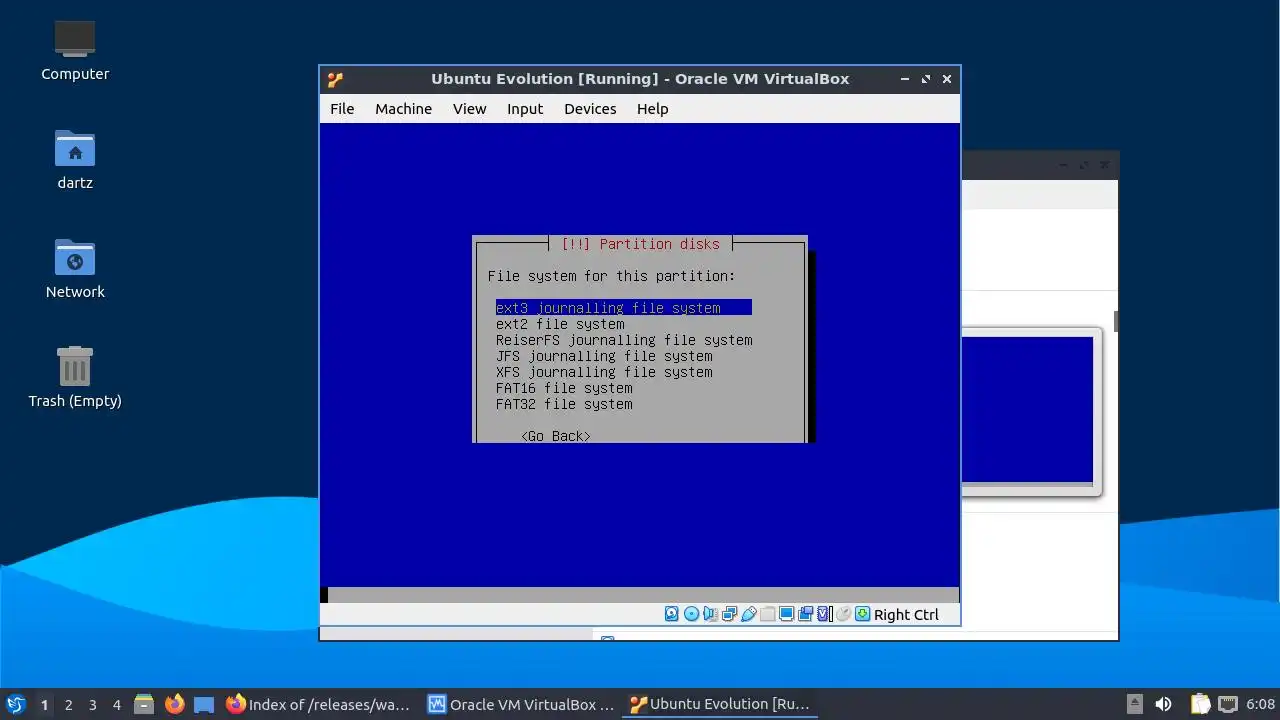This screenshot has width=1280, height=720.
Task: Click the wired network tray icon
Action: pyautogui.click(x=1228, y=704)
